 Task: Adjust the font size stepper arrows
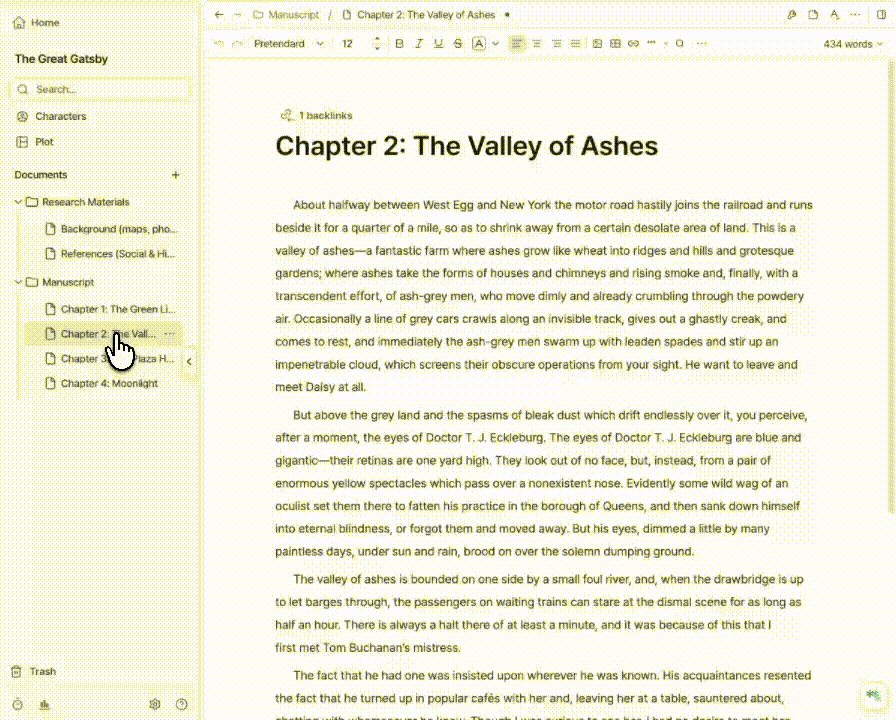pos(377,43)
